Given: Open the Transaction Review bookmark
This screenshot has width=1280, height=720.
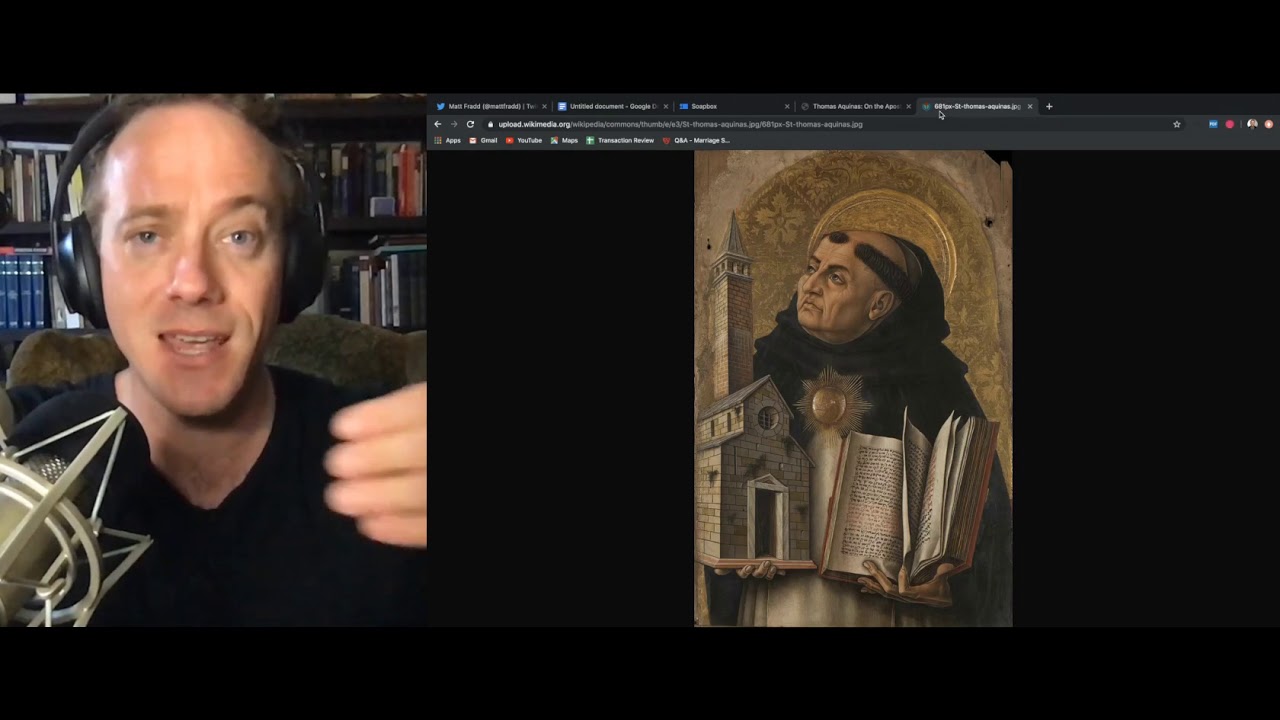Looking at the screenshot, I should click(x=620, y=140).
